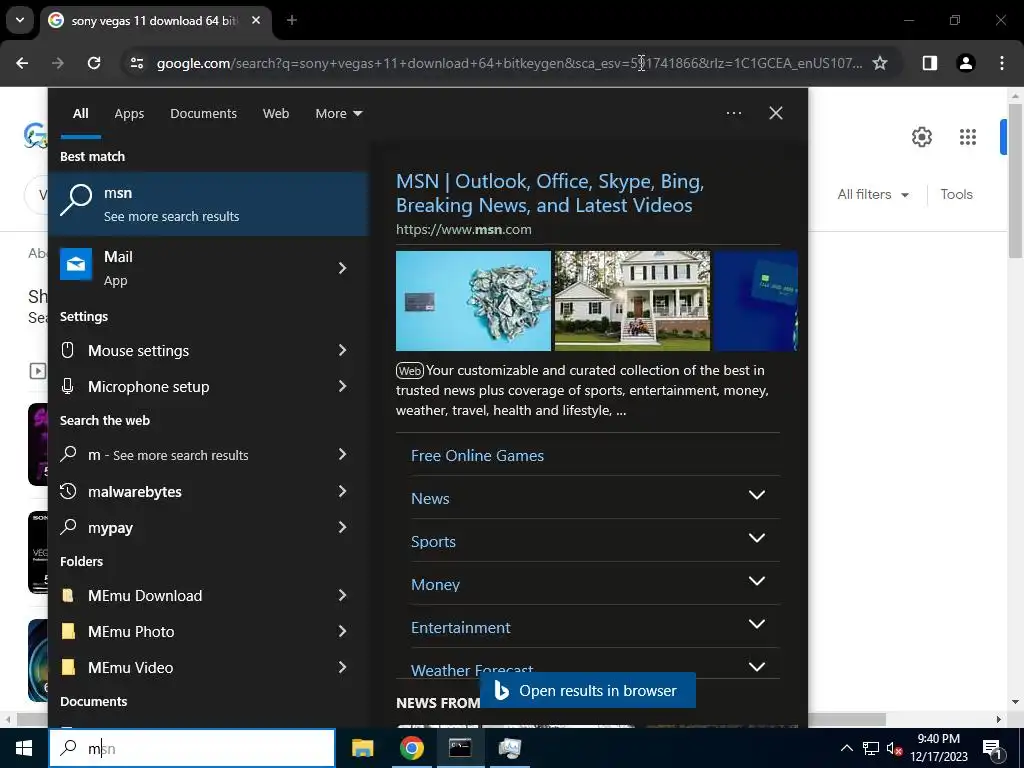Expand the MEmu Download arrow

(x=342, y=596)
